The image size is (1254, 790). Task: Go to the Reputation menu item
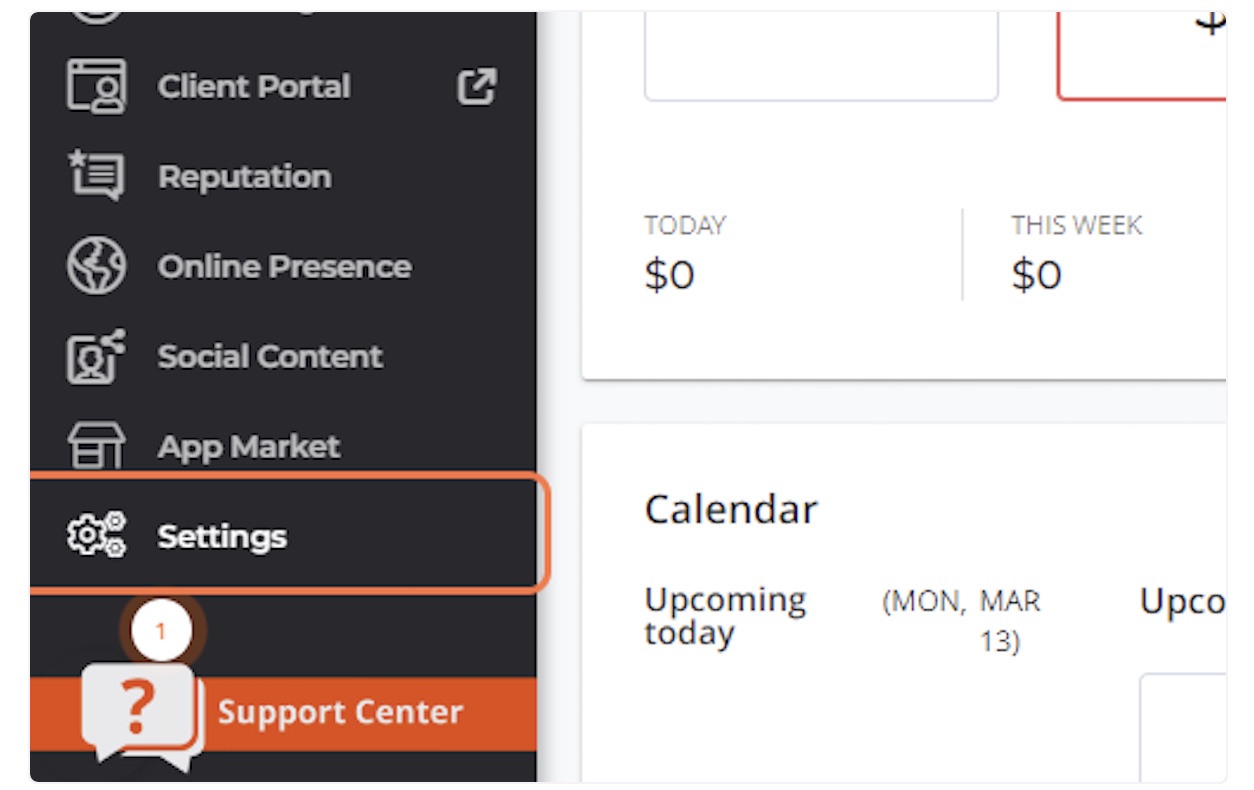pyautogui.click(x=244, y=177)
